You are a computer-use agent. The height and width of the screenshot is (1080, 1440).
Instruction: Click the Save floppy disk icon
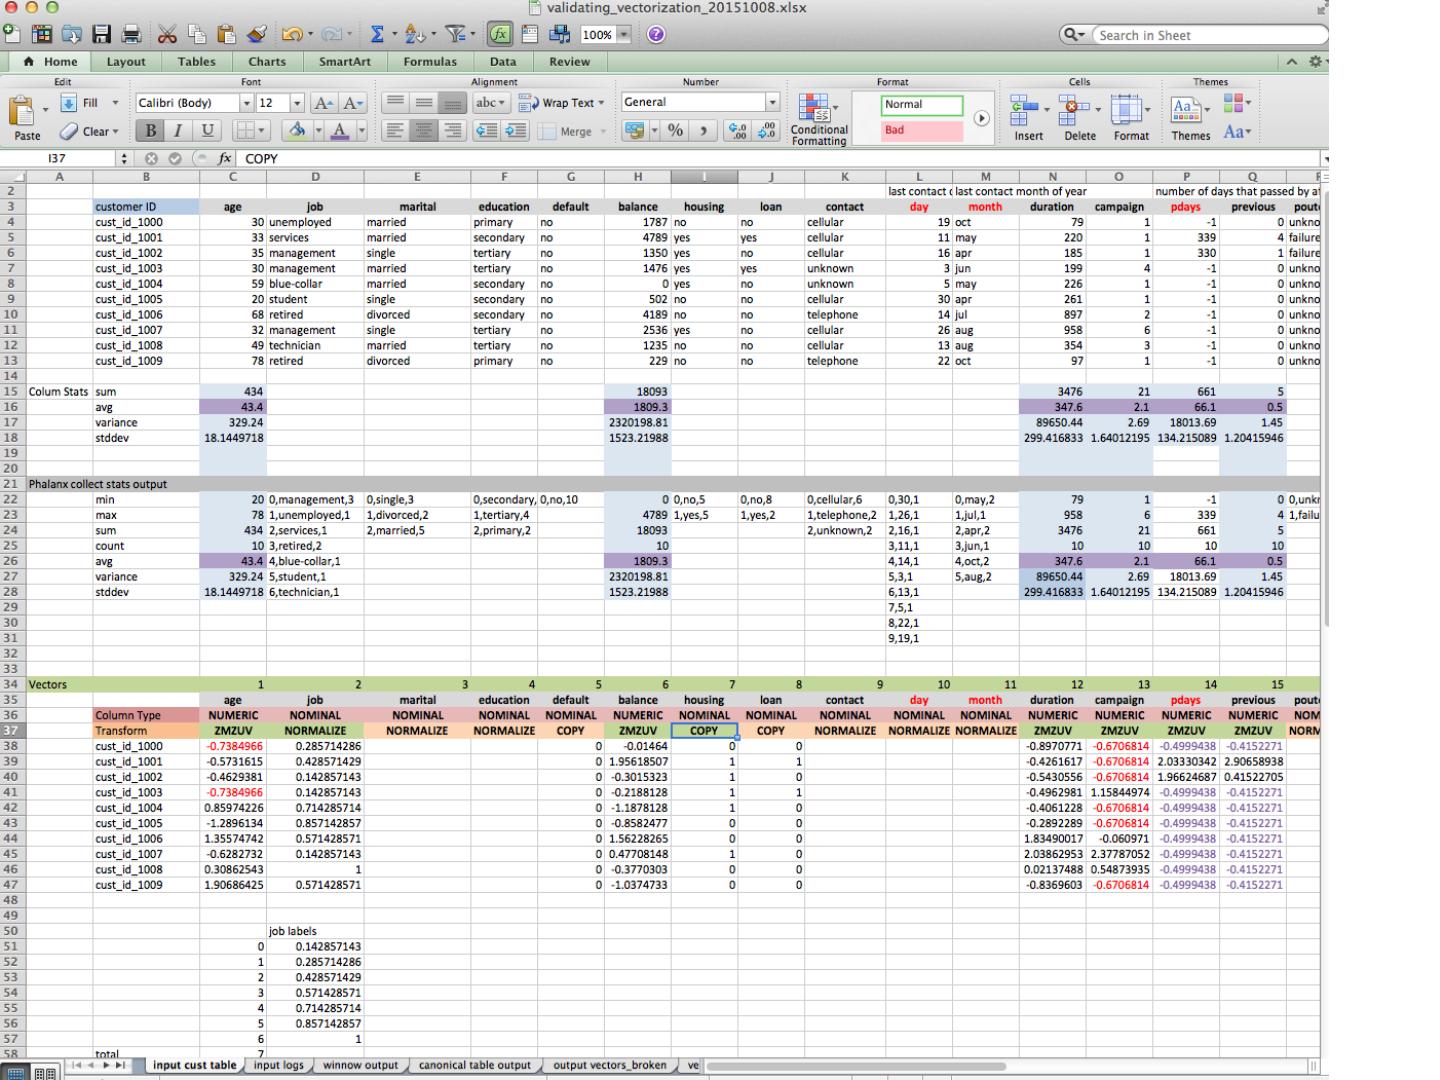pos(101,35)
